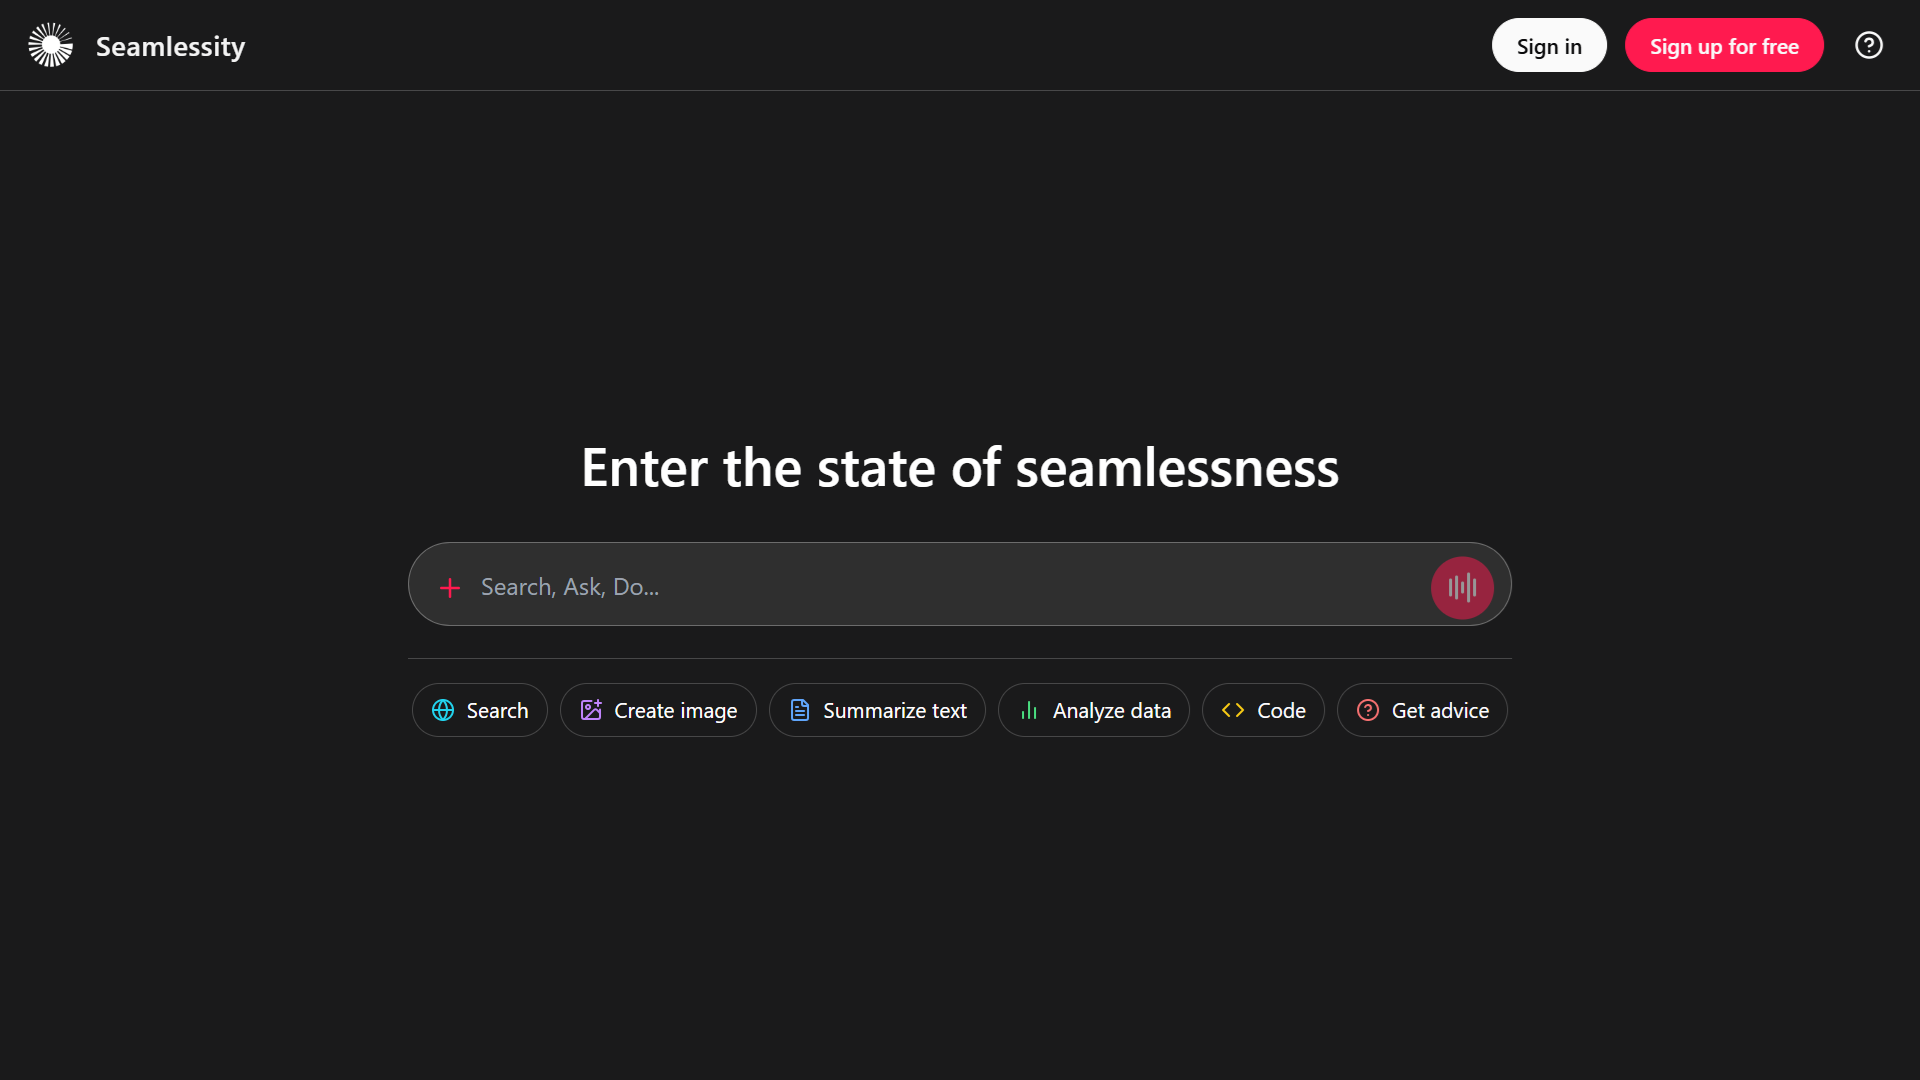This screenshot has height=1080, width=1920.
Task: Select the Search quick action
Action: pyautogui.click(x=480, y=710)
